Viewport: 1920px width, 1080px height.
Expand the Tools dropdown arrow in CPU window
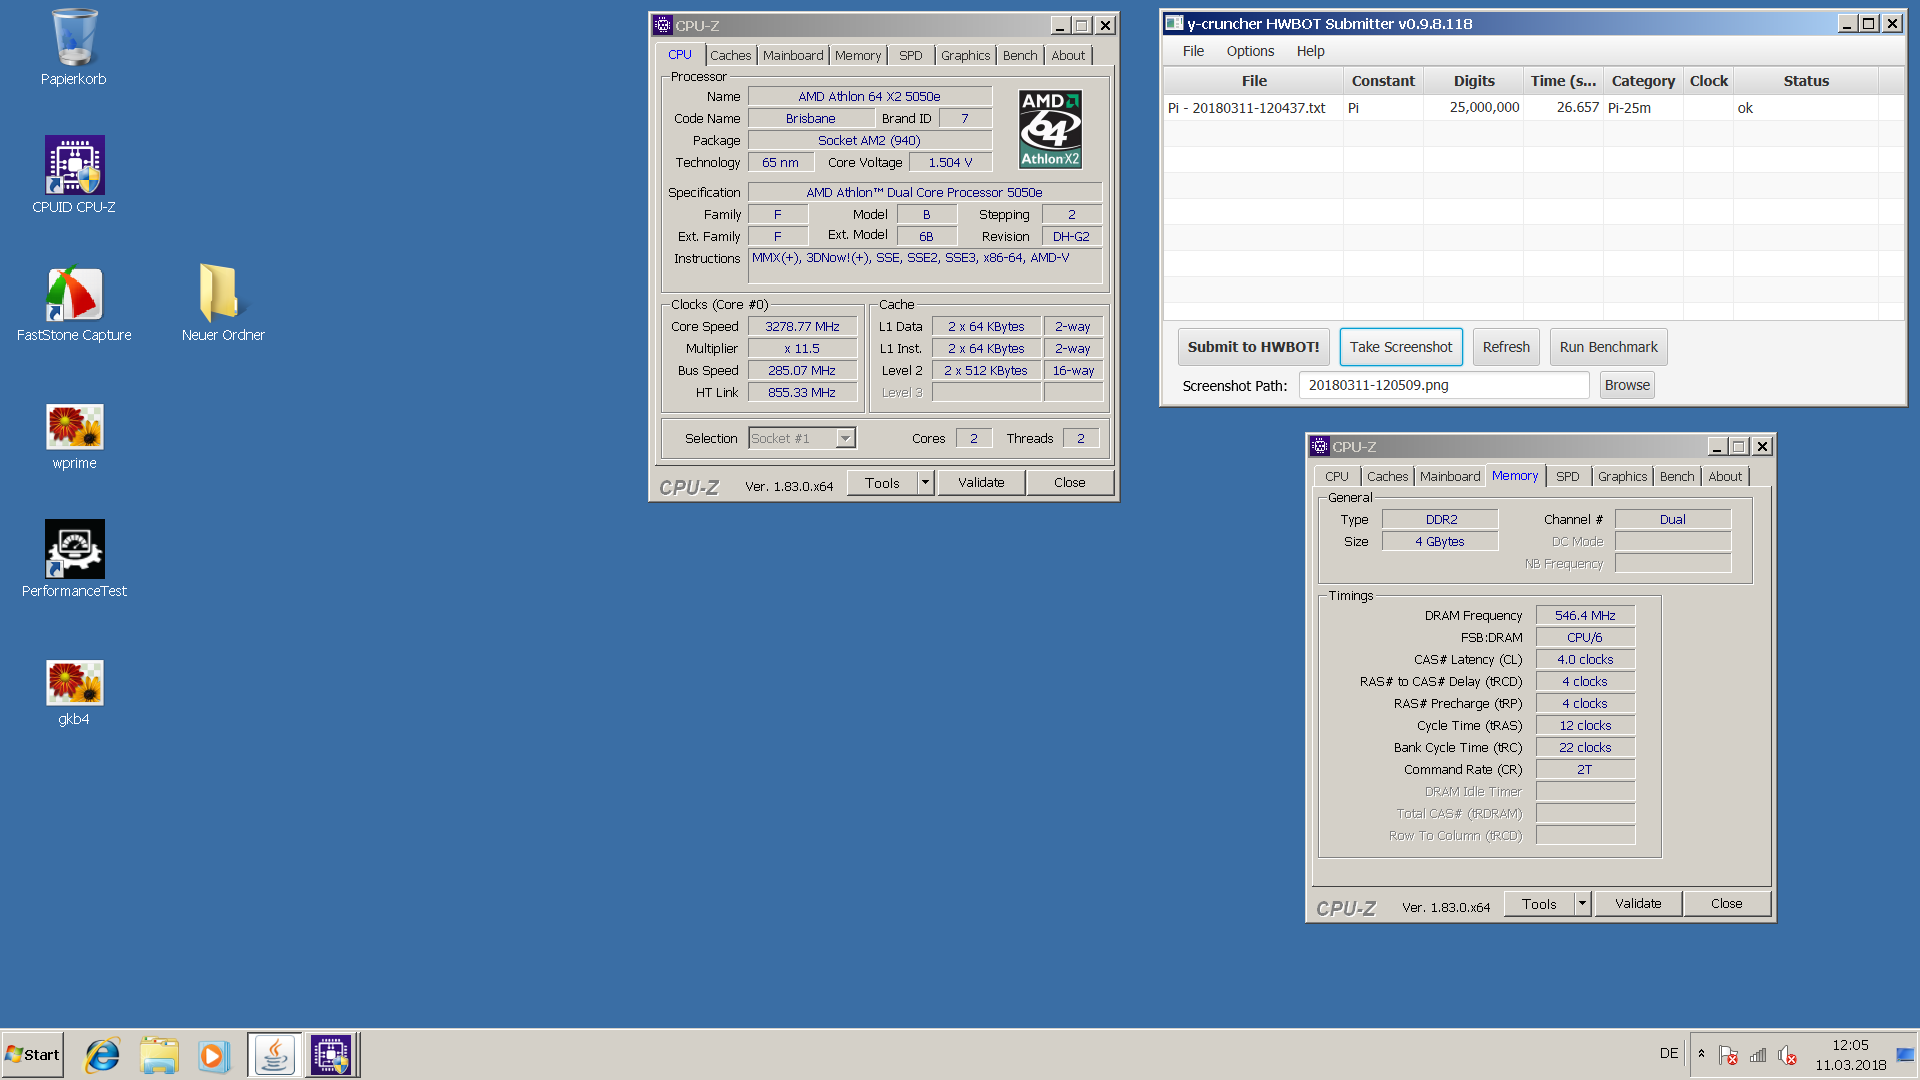[x=925, y=483]
